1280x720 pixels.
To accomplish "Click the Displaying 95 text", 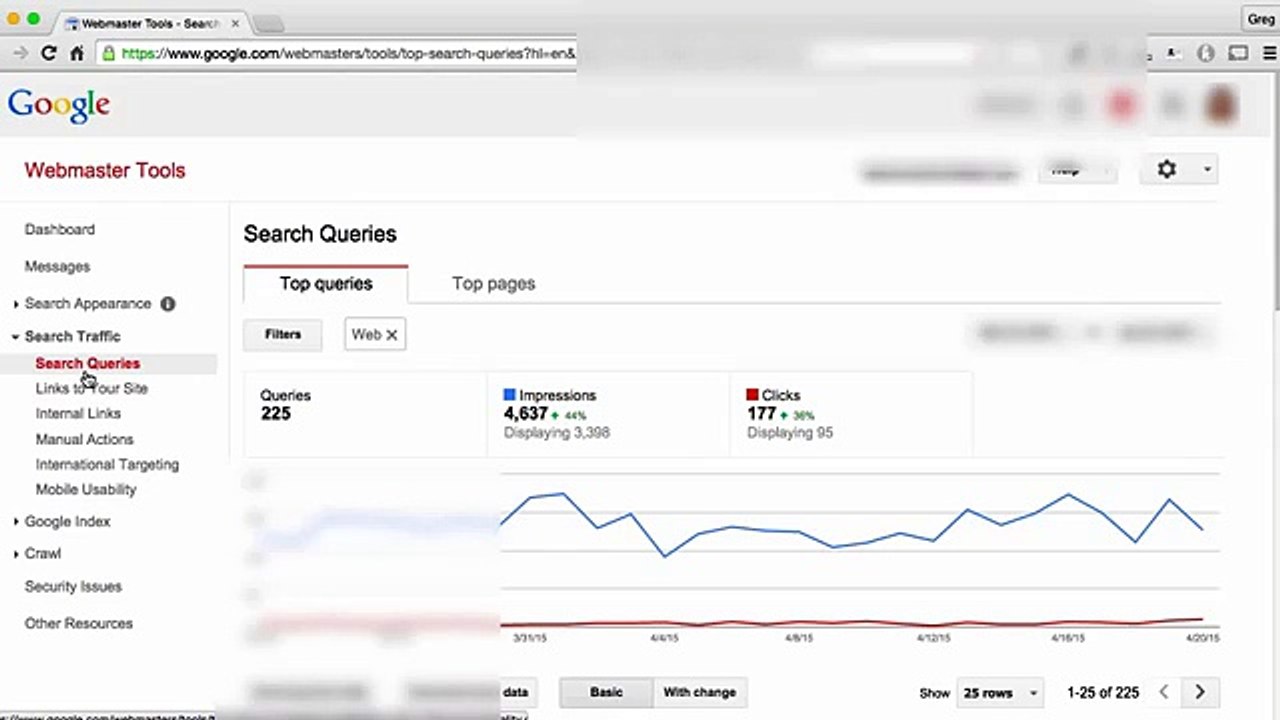I will click(x=790, y=433).
